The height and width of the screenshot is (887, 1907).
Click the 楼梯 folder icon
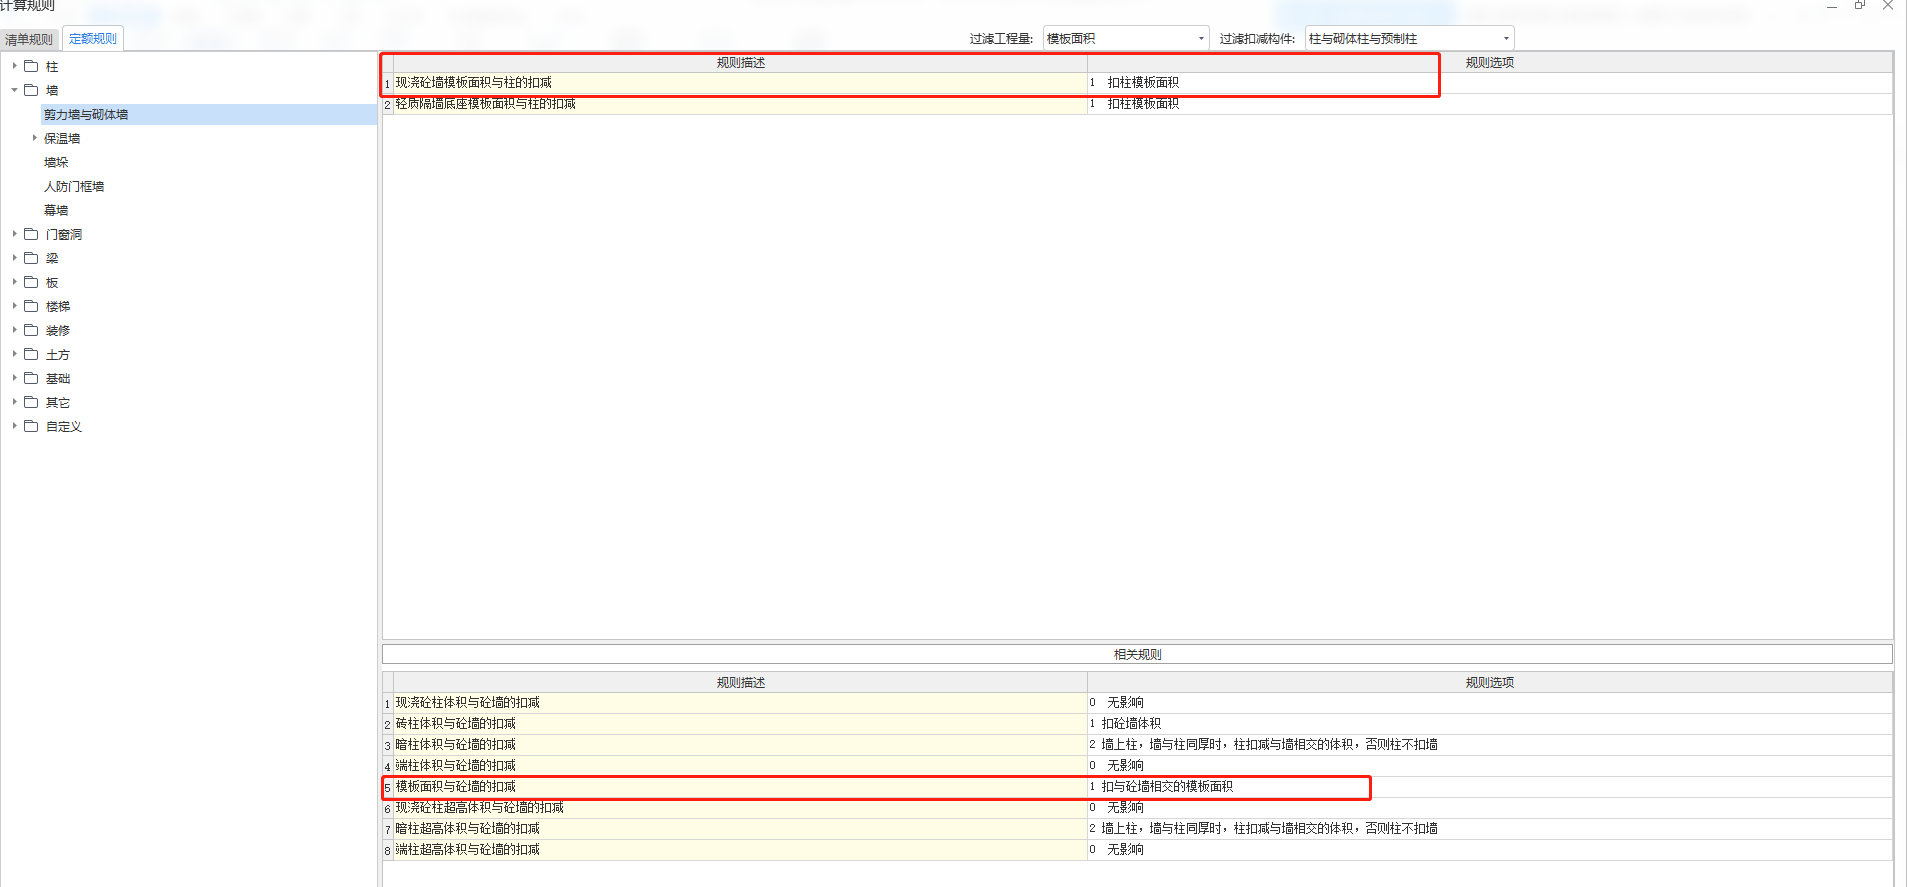tap(31, 306)
